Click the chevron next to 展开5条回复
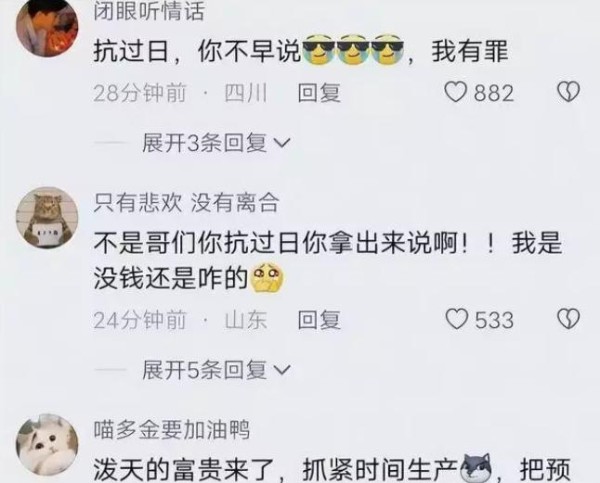Viewport: 600px width, 483px height. click(x=282, y=370)
